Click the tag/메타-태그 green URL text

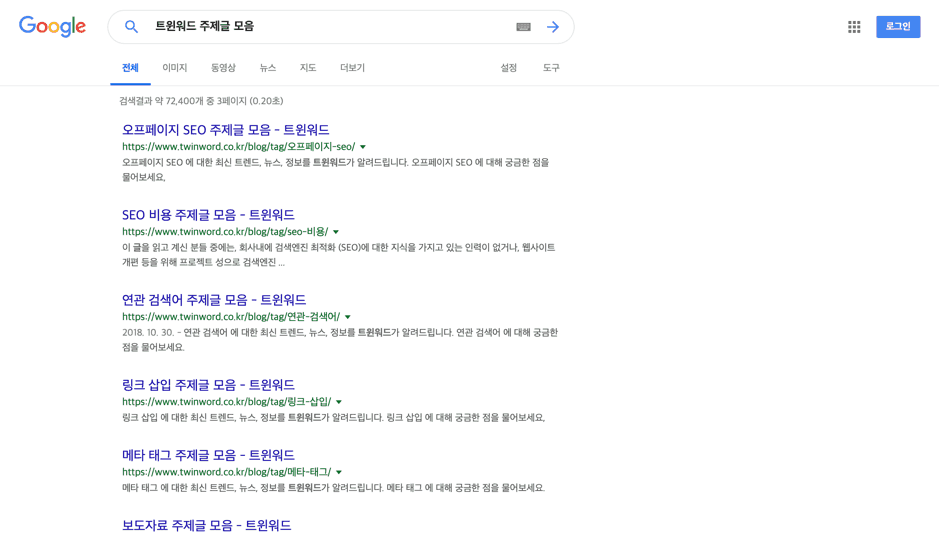pos(227,472)
